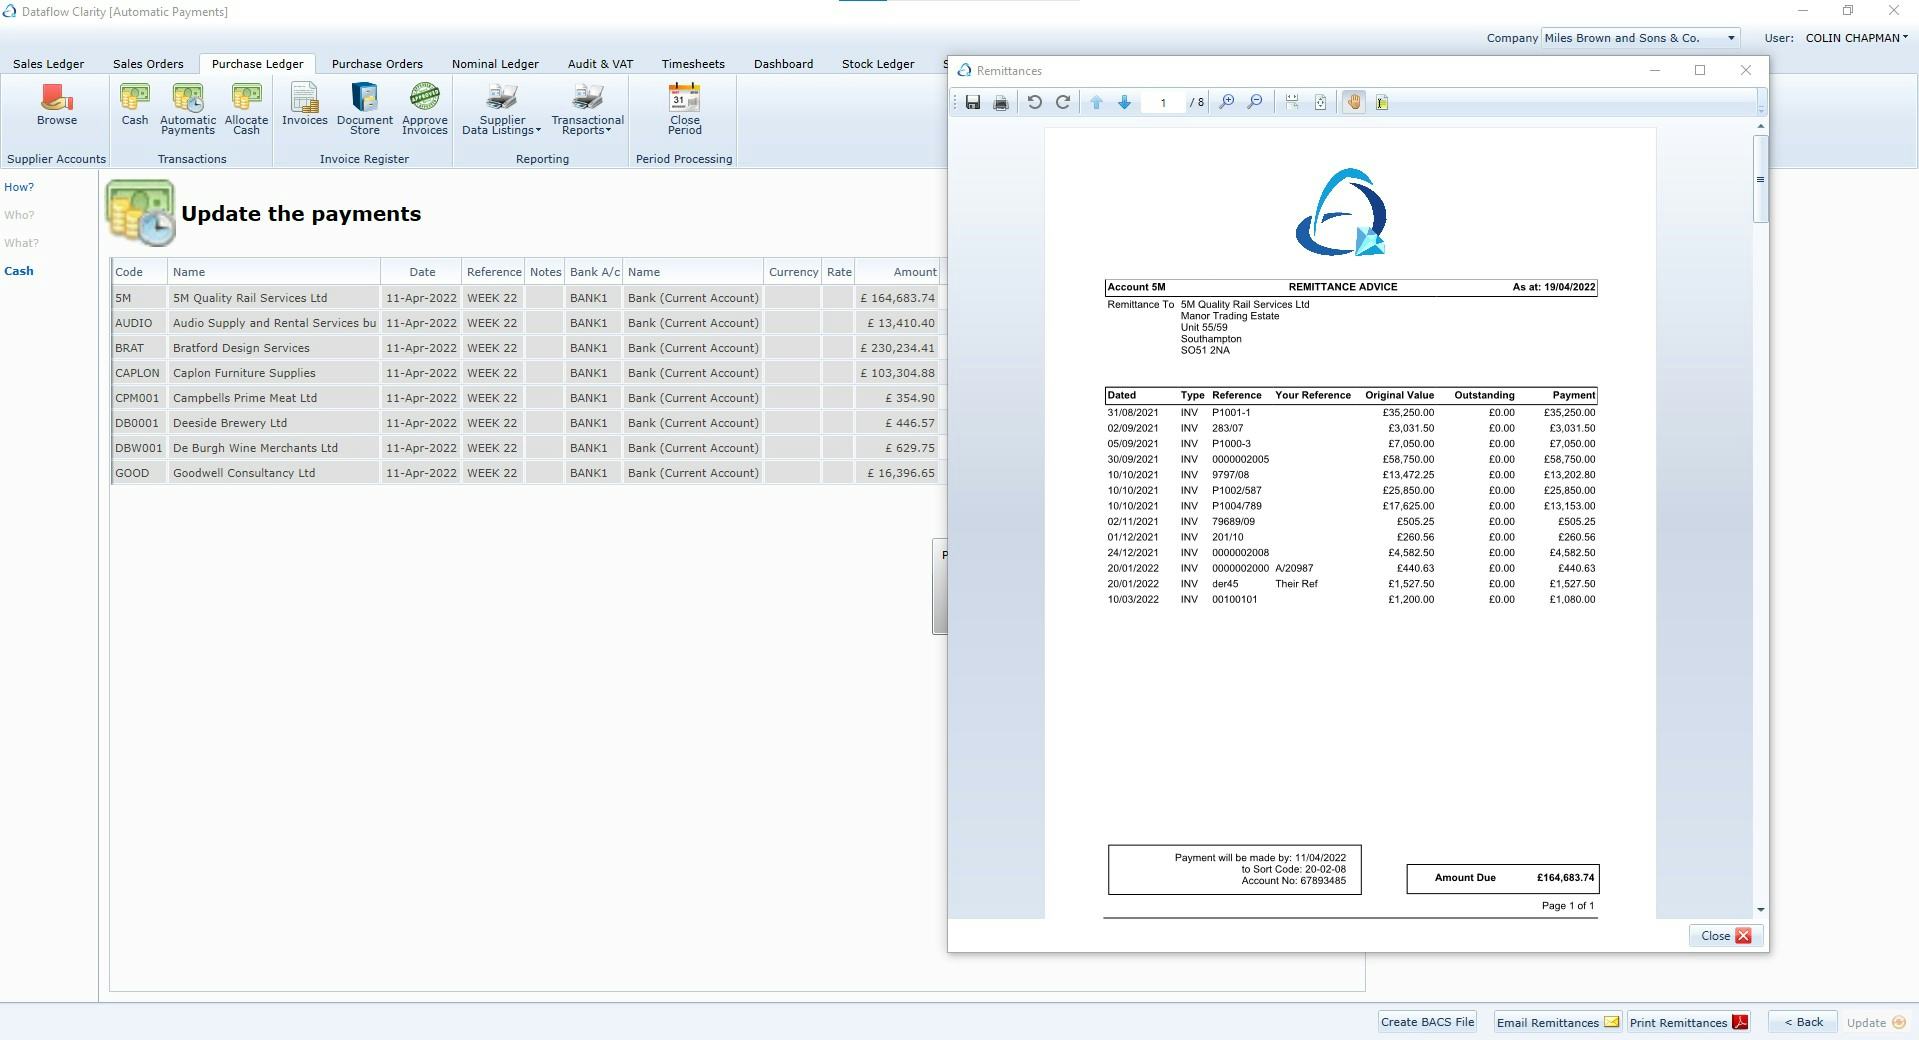The width and height of the screenshot is (1919, 1040).
Task: Open Approve Invoices
Action: pyautogui.click(x=425, y=109)
